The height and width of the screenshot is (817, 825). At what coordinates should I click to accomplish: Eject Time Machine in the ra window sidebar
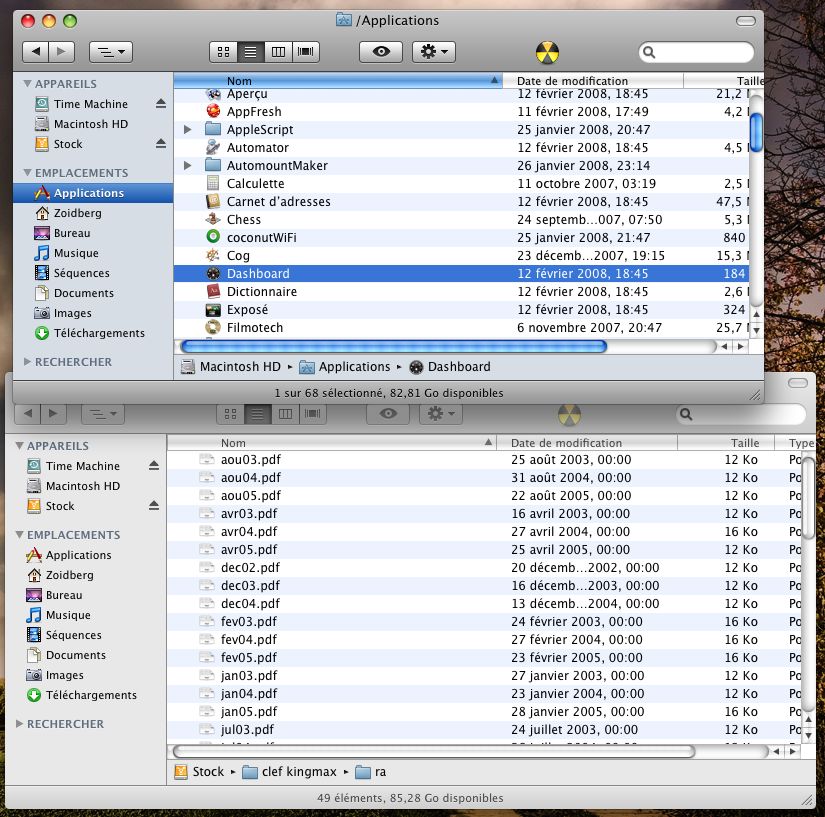pyautogui.click(x=154, y=466)
